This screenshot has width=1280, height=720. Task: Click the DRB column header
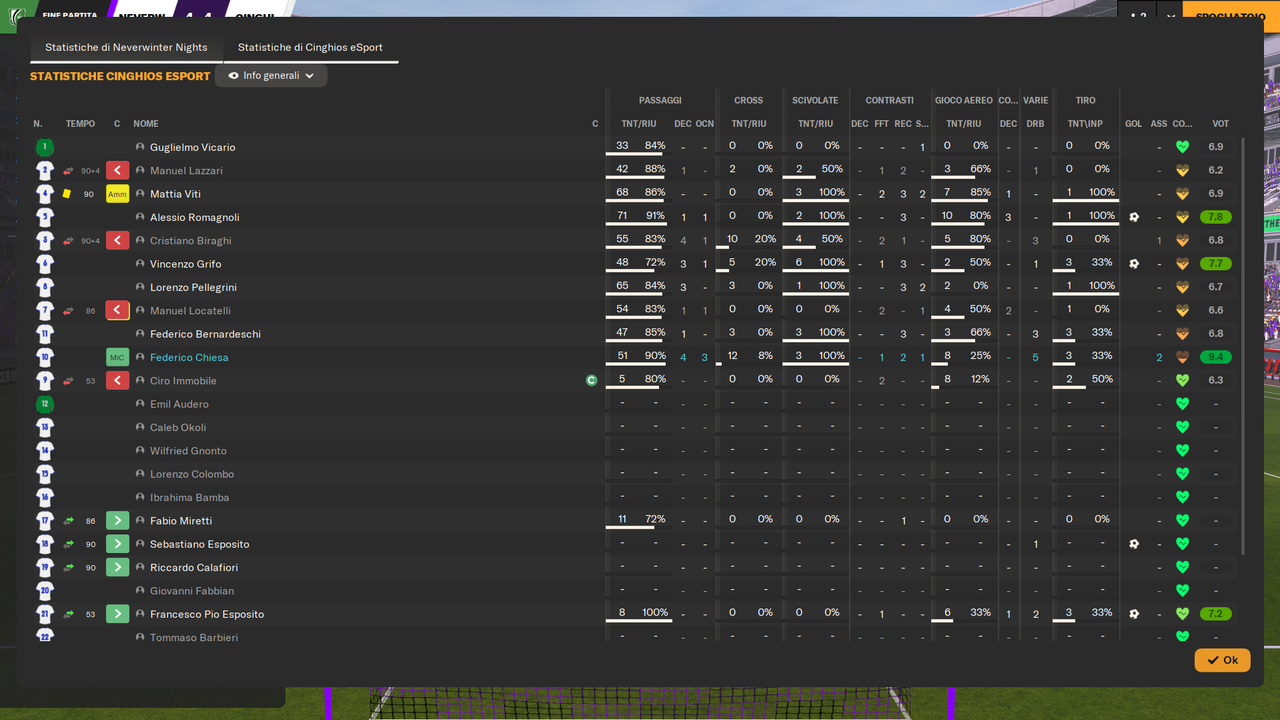pyautogui.click(x=1036, y=124)
